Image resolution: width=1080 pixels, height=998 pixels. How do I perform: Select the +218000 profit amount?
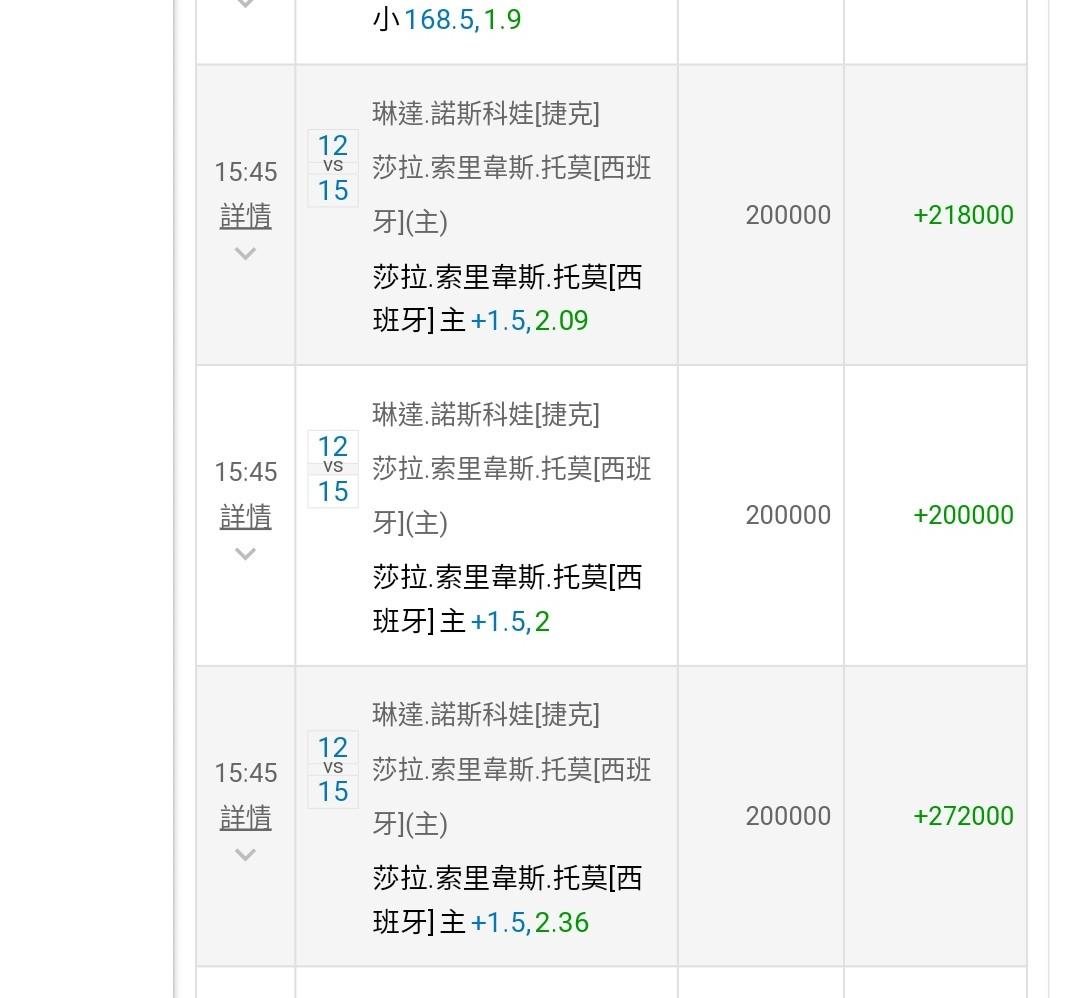[962, 215]
